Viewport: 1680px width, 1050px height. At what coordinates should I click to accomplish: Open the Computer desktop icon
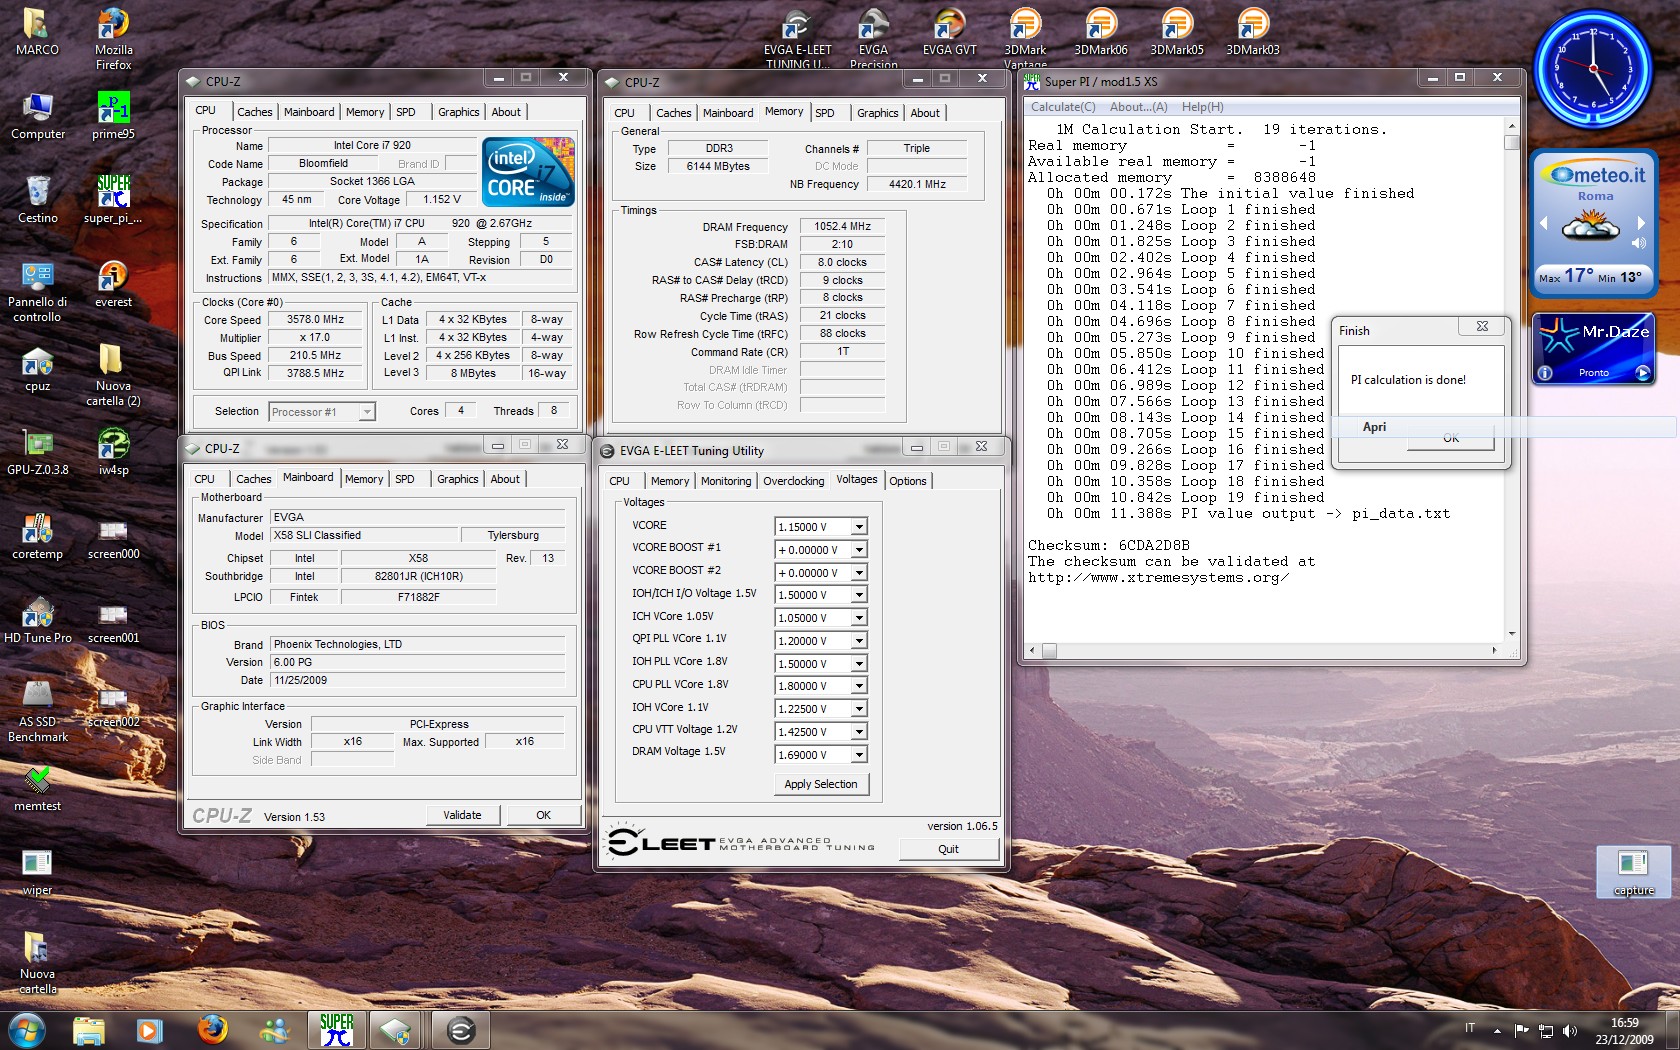(37, 116)
